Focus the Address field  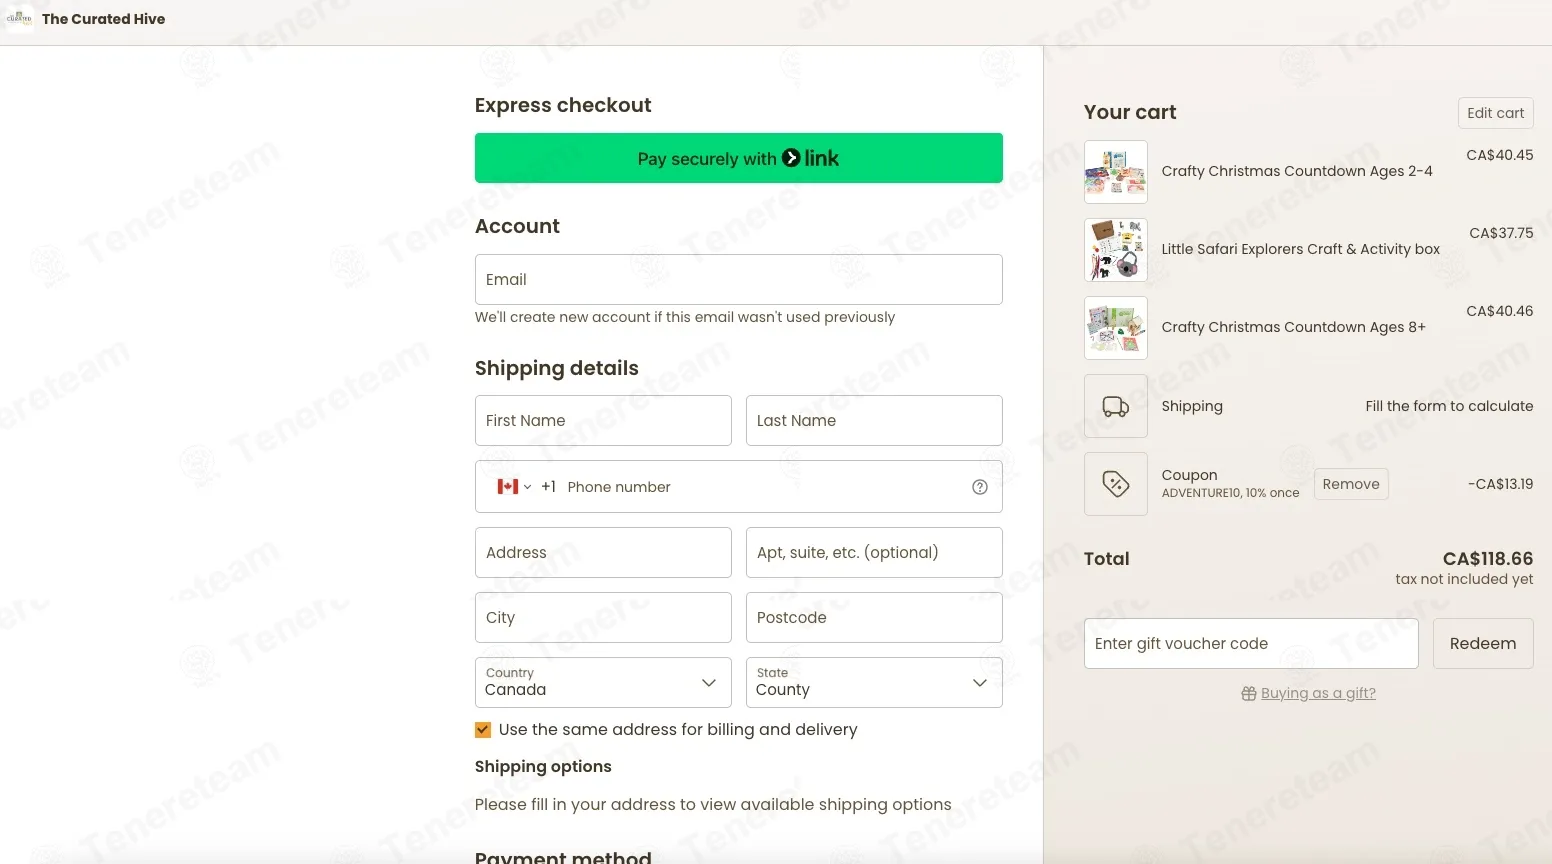603,552
